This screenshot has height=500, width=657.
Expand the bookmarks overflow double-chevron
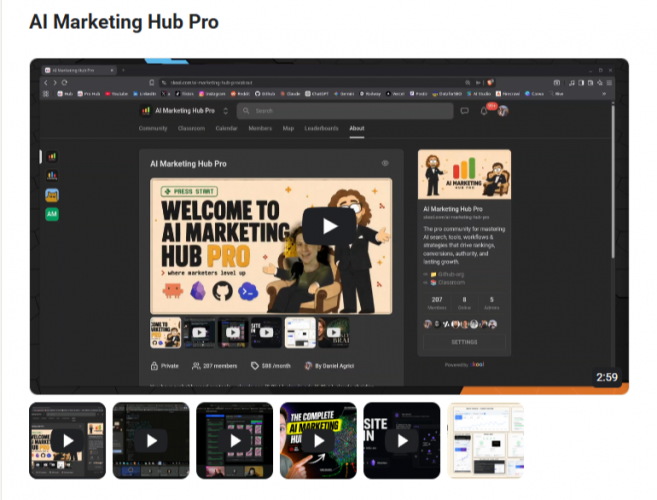604,94
